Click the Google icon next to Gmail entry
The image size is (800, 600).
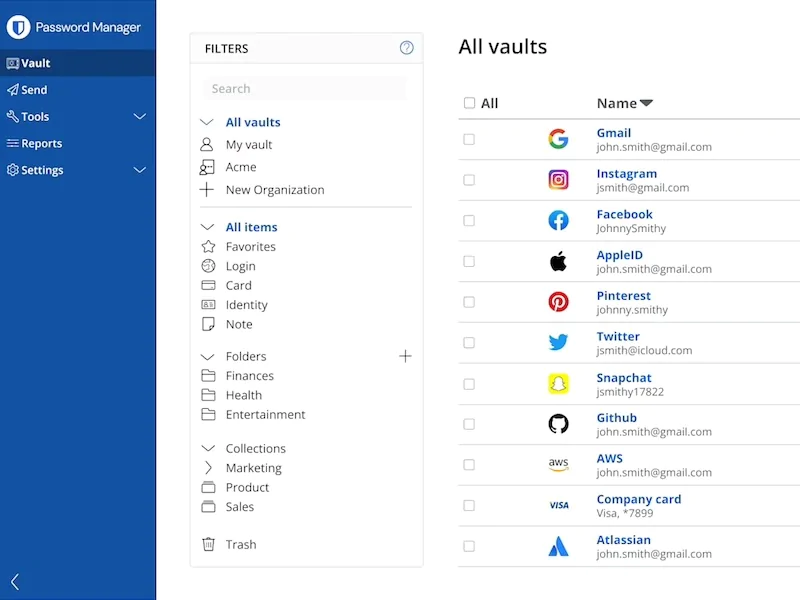point(558,139)
